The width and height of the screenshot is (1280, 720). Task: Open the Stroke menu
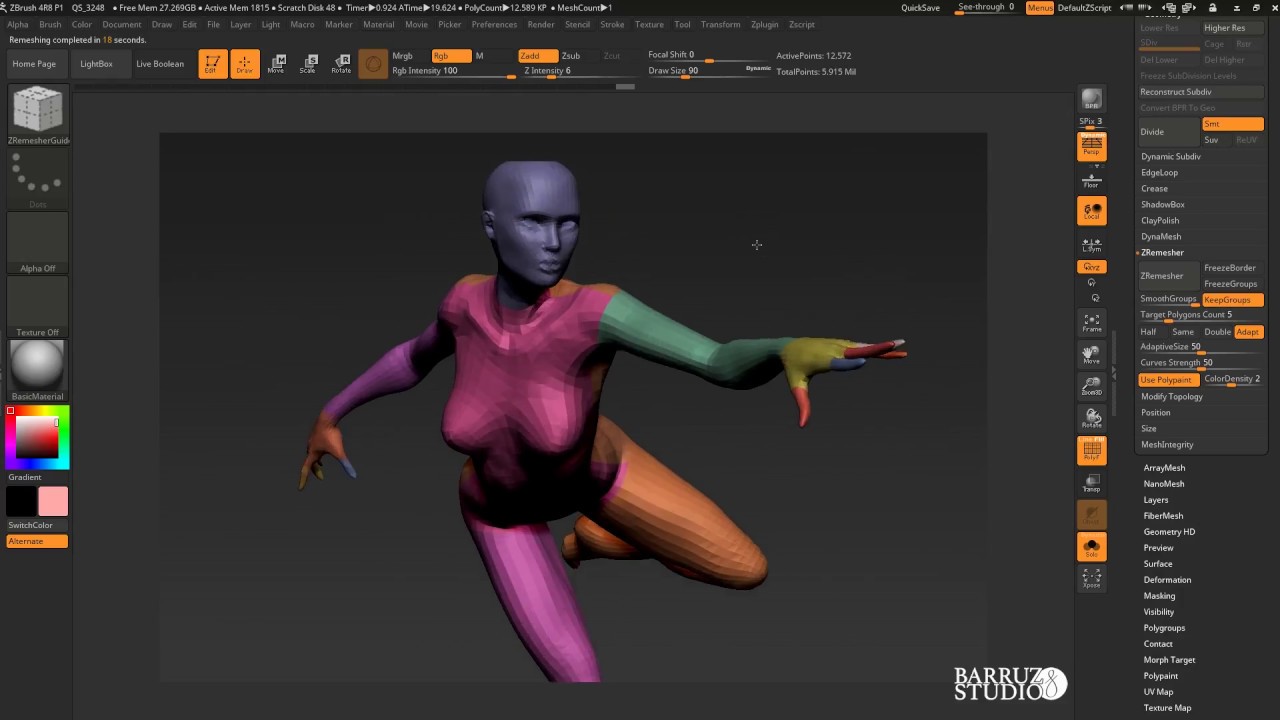tap(612, 24)
